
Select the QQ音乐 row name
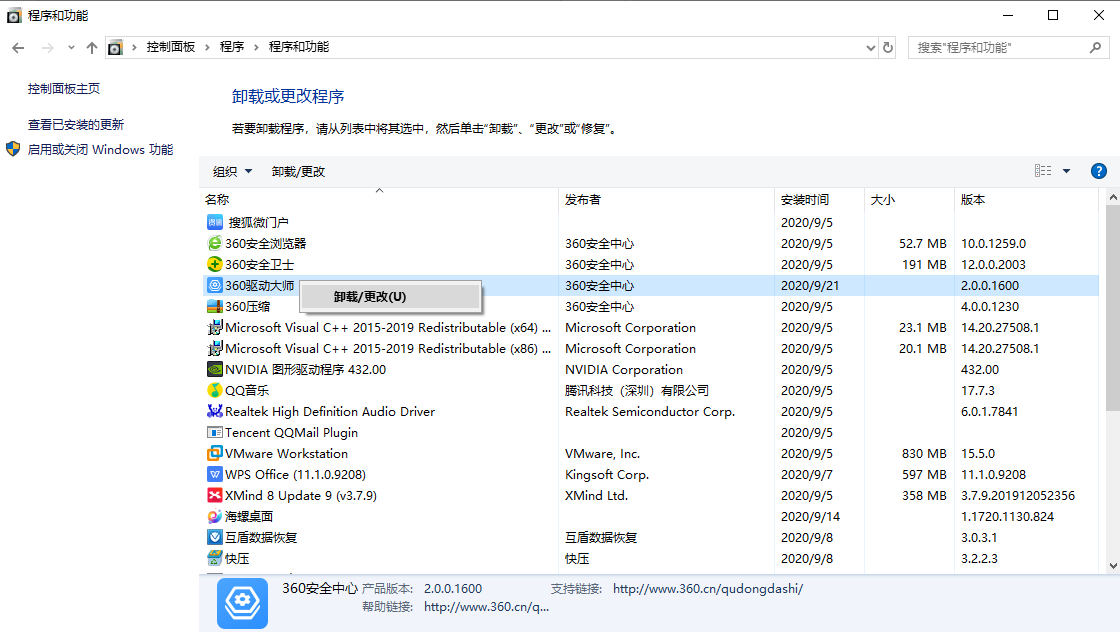246,391
